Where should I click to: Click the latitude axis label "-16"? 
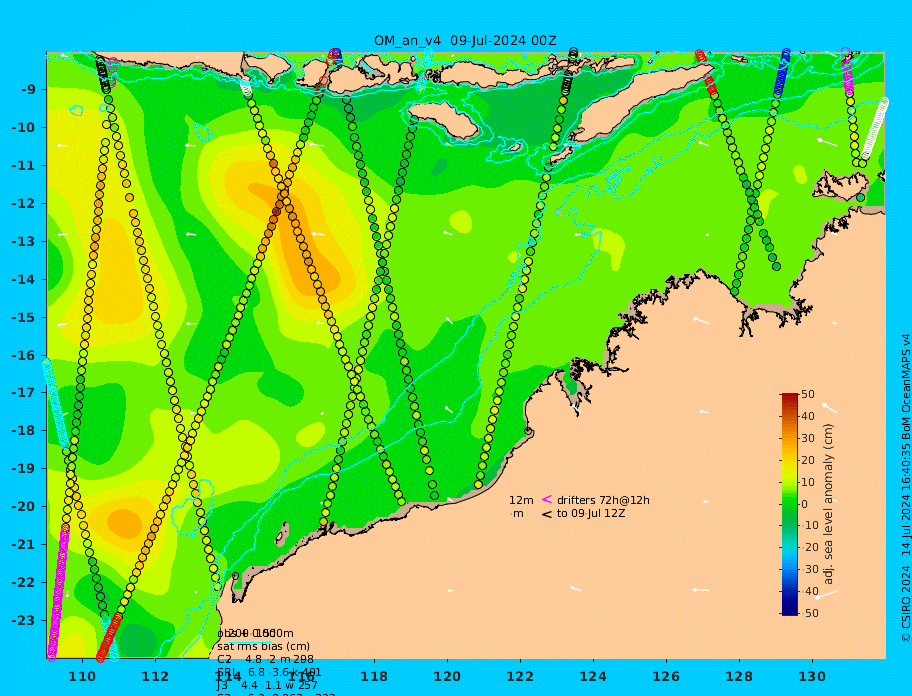pyautogui.click(x=23, y=355)
